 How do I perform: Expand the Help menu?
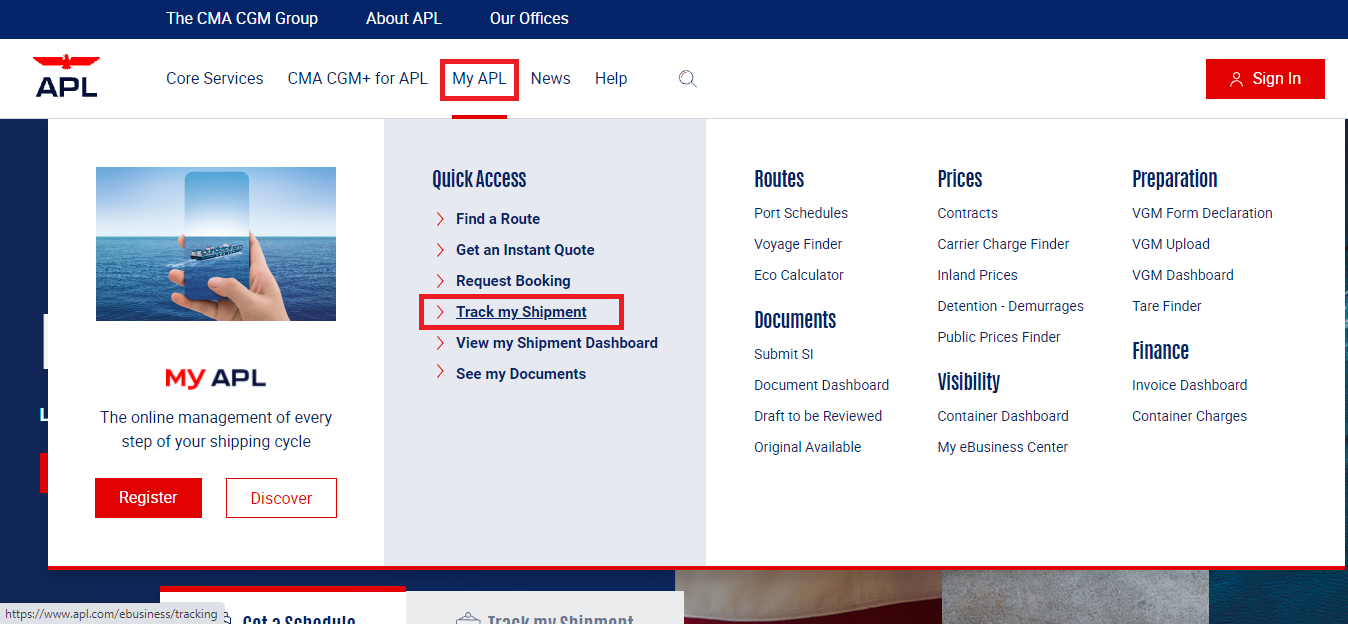tap(611, 79)
